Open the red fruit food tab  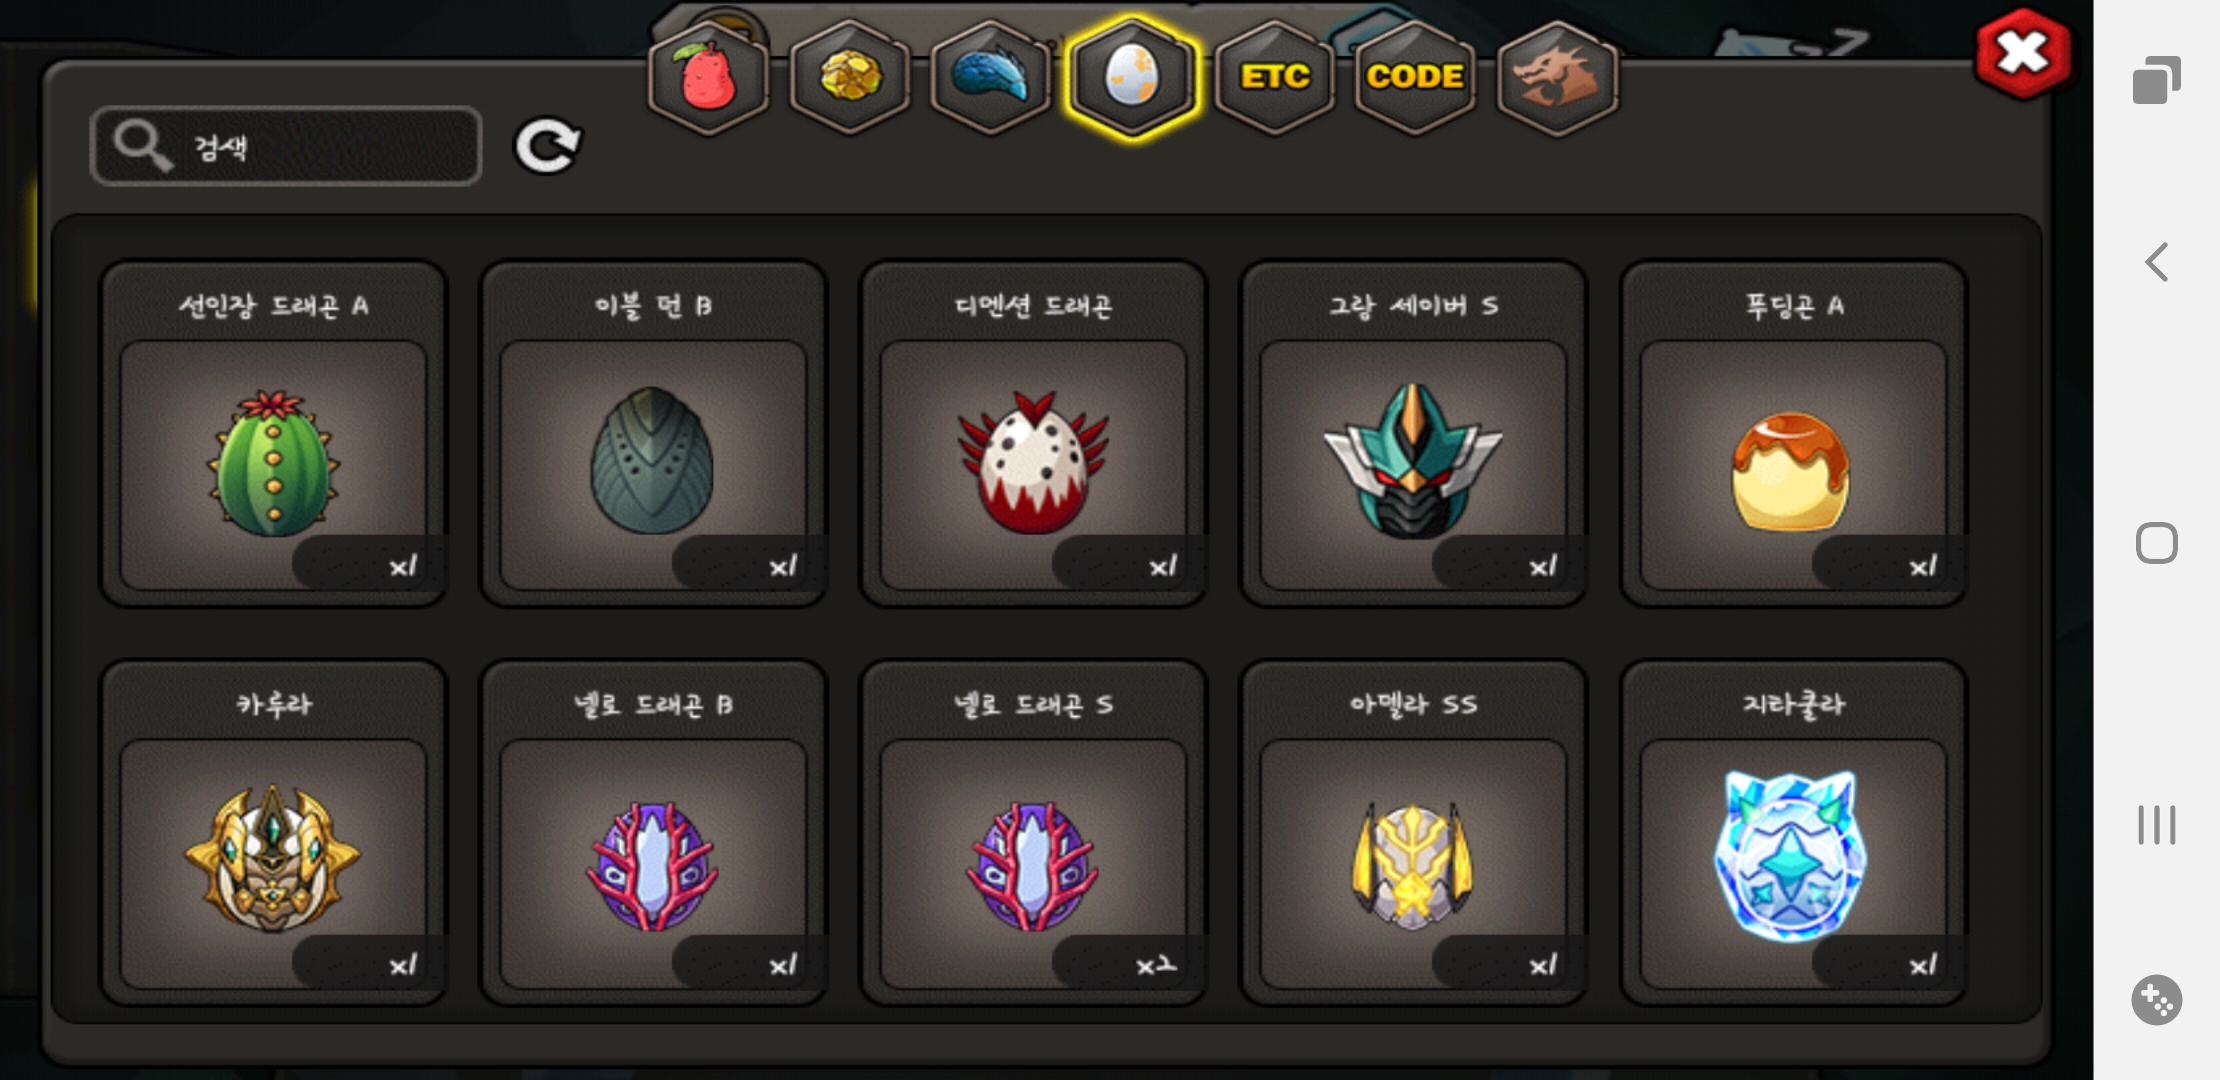(708, 78)
